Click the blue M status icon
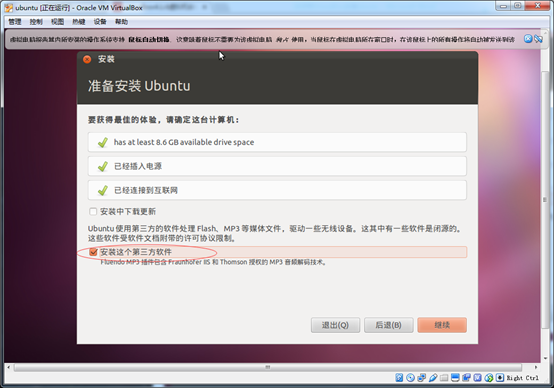Screen dimensions: 554x388 tap(477, 378)
